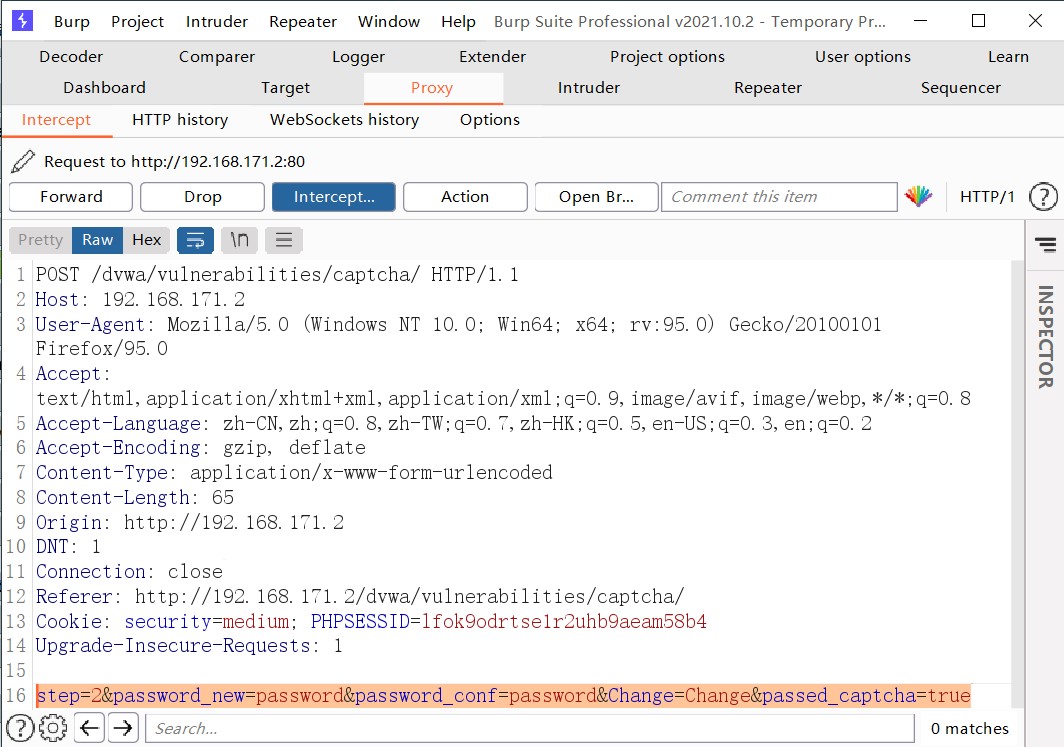This screenshot has height=747, width=1064.
Task: Click the Open Browser button
Action: pos(596,197)
